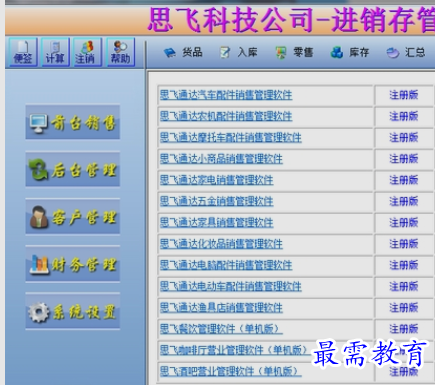Click the 零售 icon in toolbar
Viewport: 435px width, 385px height.
pos(281,53)
